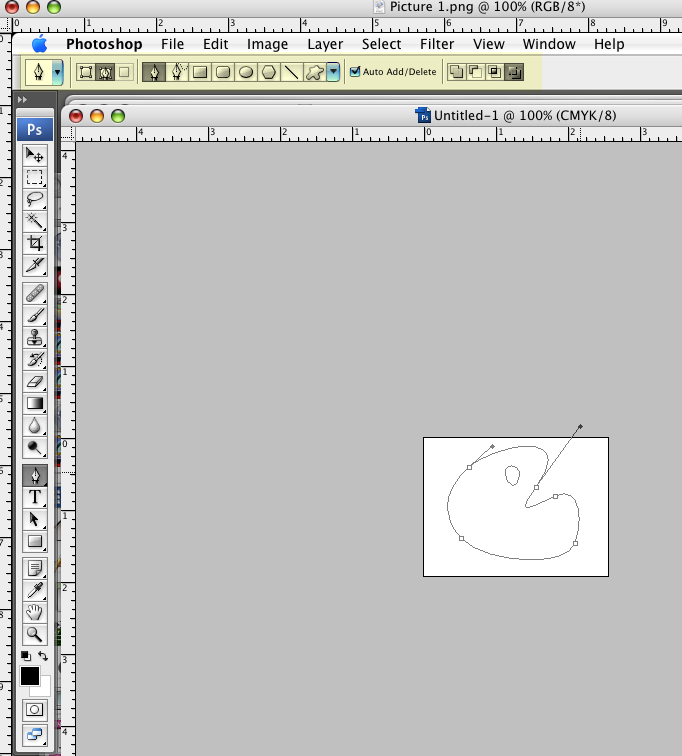Image resolution: width=682 pixels, height=756 pixels.
Task: Select the Slice tool
Action: pos(35,265)
